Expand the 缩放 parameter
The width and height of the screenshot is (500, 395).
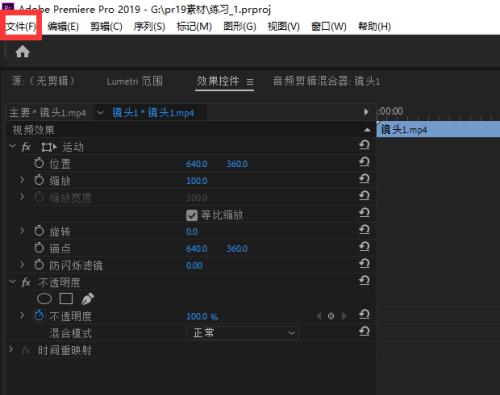pyautogui.click(x=22, y=180)
